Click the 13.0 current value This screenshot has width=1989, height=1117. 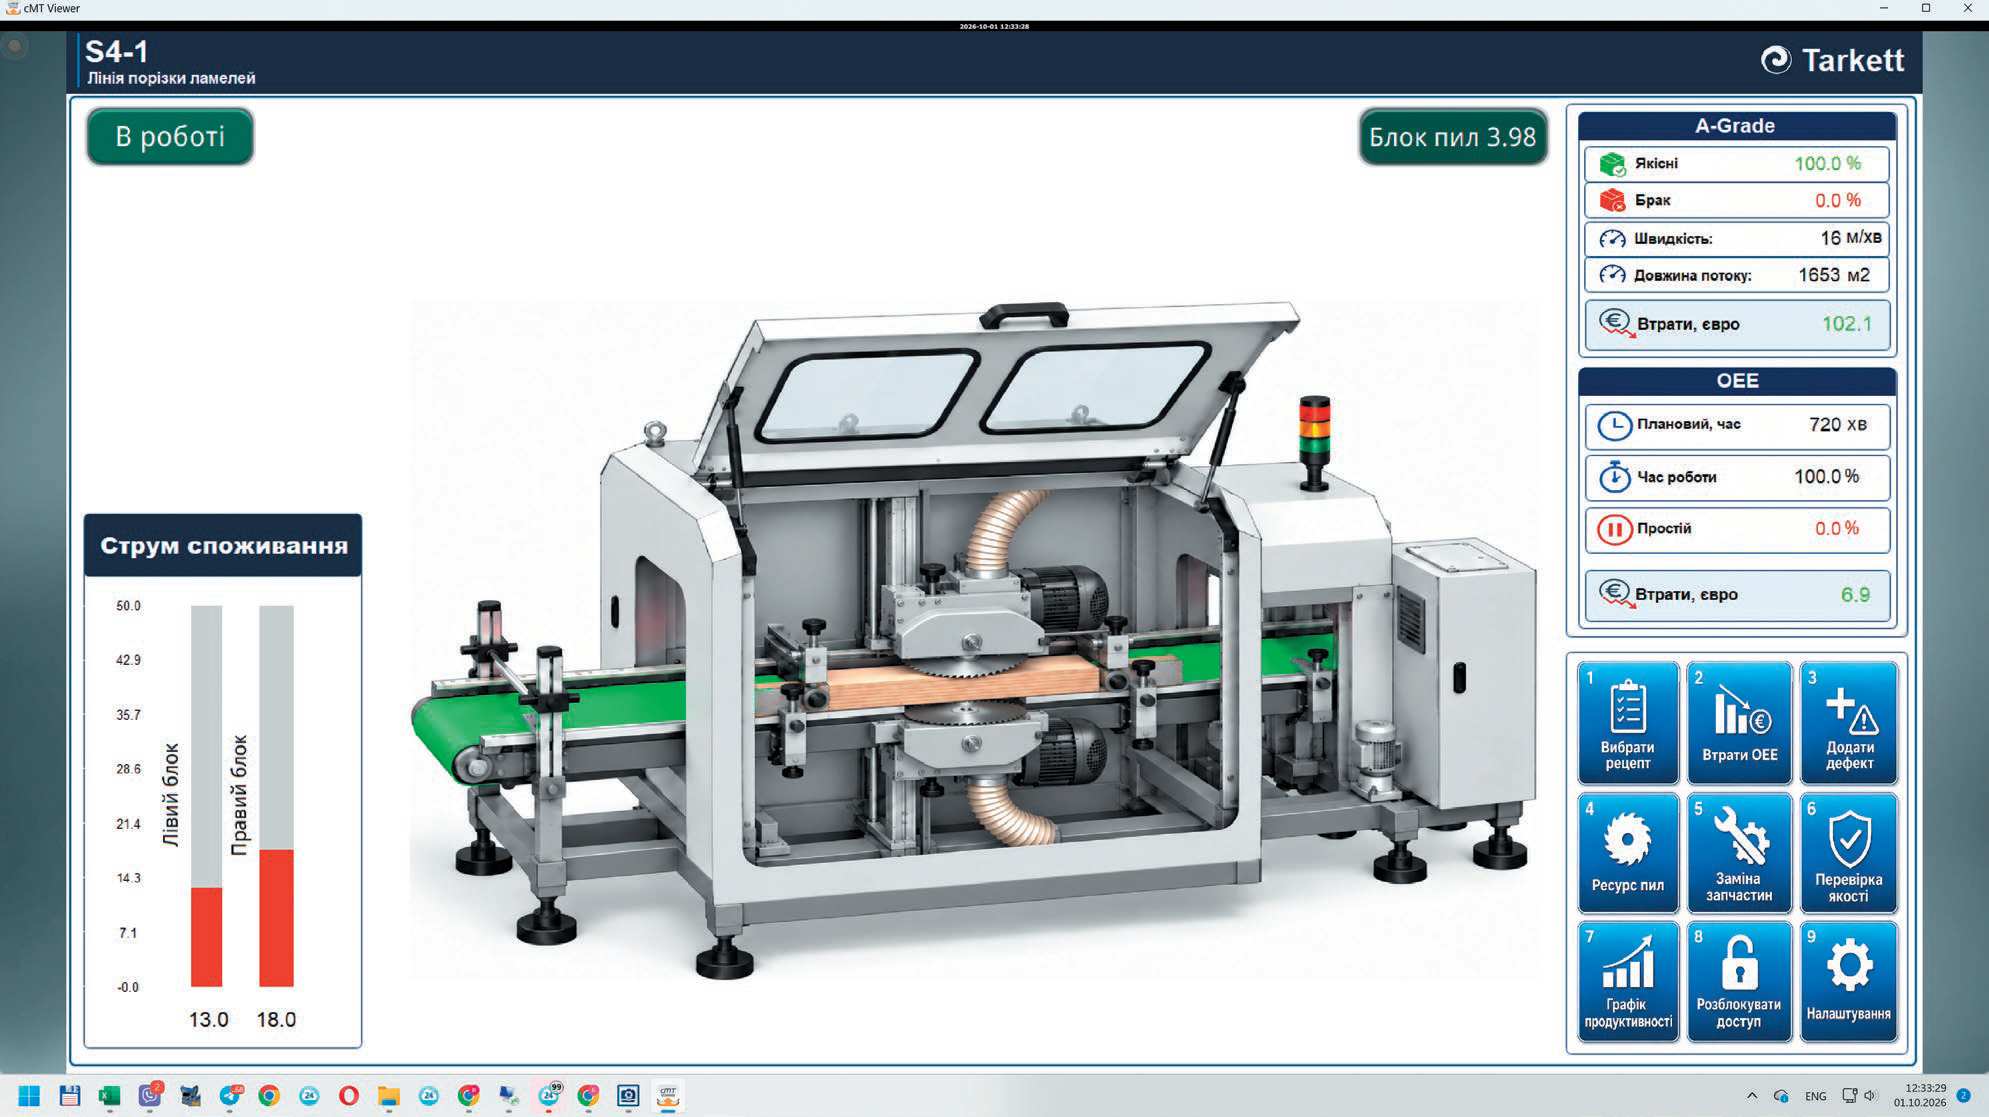[208, 1019]
